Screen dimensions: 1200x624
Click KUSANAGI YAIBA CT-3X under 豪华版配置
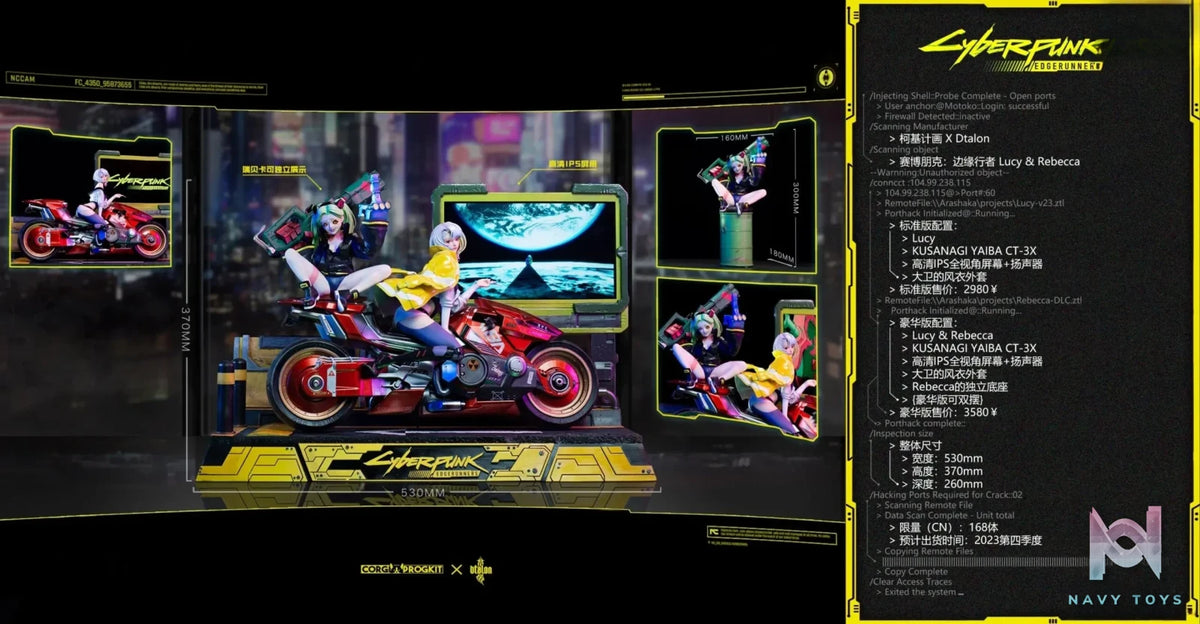pos(968,347)
